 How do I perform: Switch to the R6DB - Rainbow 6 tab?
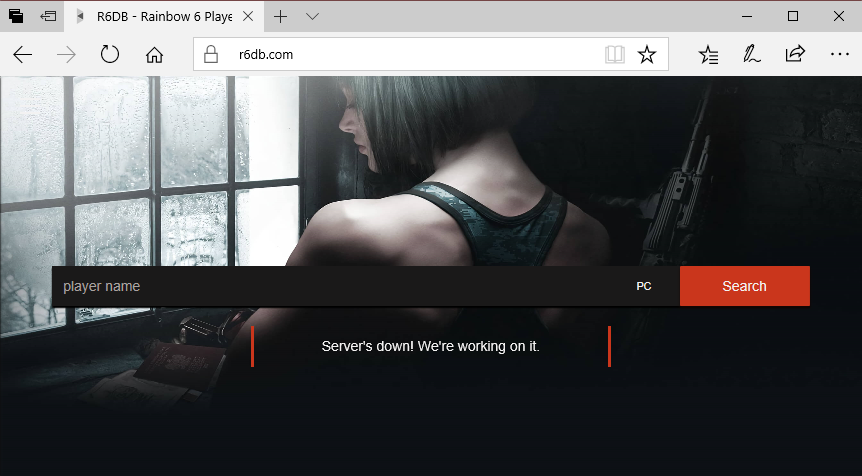pyautogui.click(x=164, y=16)
